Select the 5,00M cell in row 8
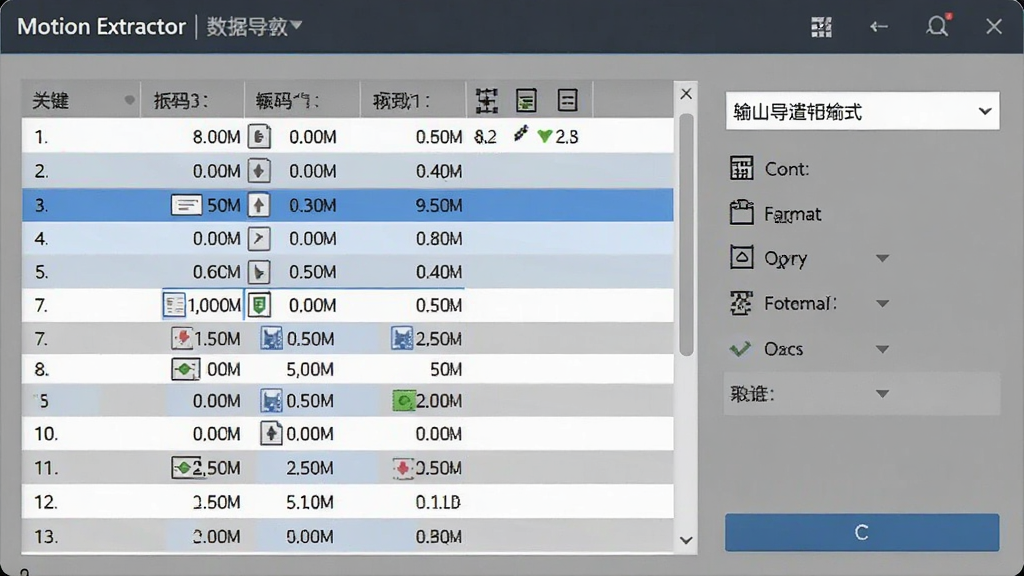 click(310, 370)
